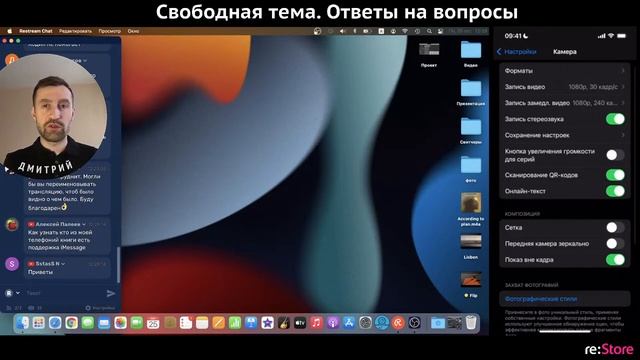Open Calendar showing 25 in the Dock

(x=153, y=323)
